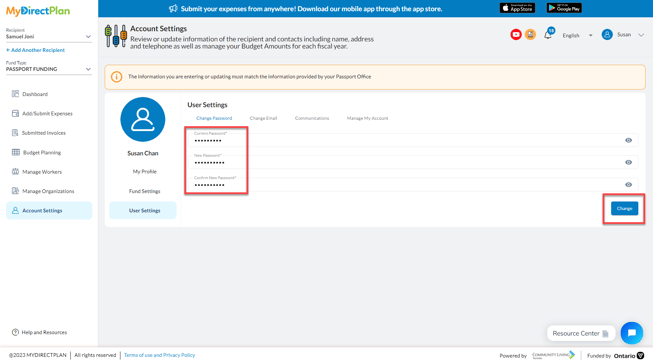Click the Account Settings person icon
This screenshot has width=653, height=364.
coord(15,210)
